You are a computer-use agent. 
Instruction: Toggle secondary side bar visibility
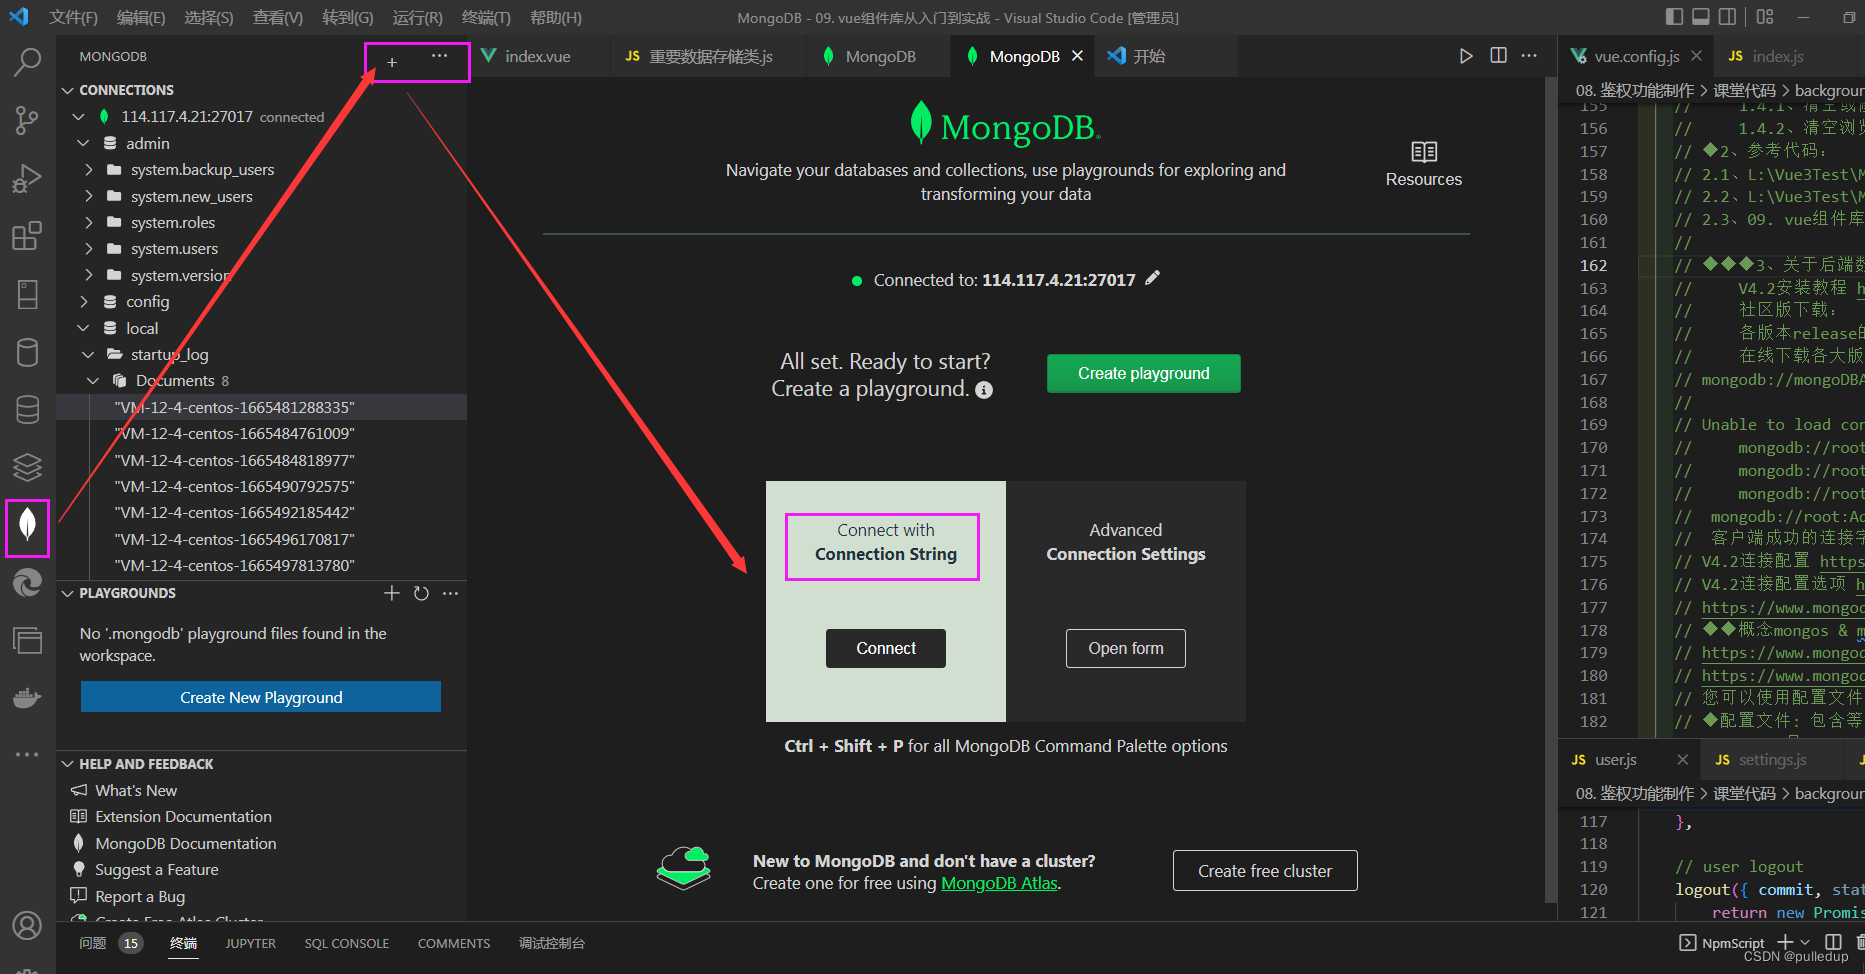pos(1727,17)
